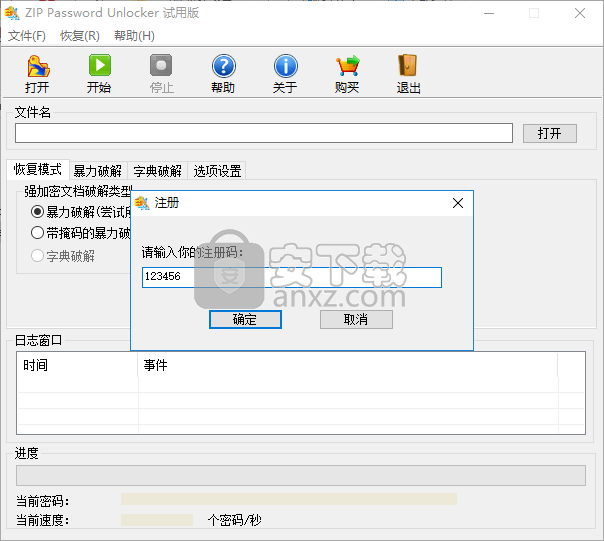Click the 事件 column header in log

[x=347, y=365]
